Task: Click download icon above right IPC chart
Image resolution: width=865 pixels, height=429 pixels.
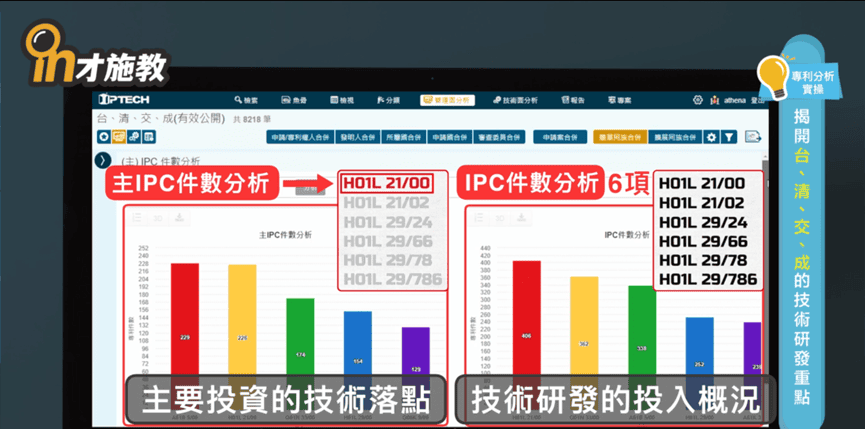Action: (522, 217)
